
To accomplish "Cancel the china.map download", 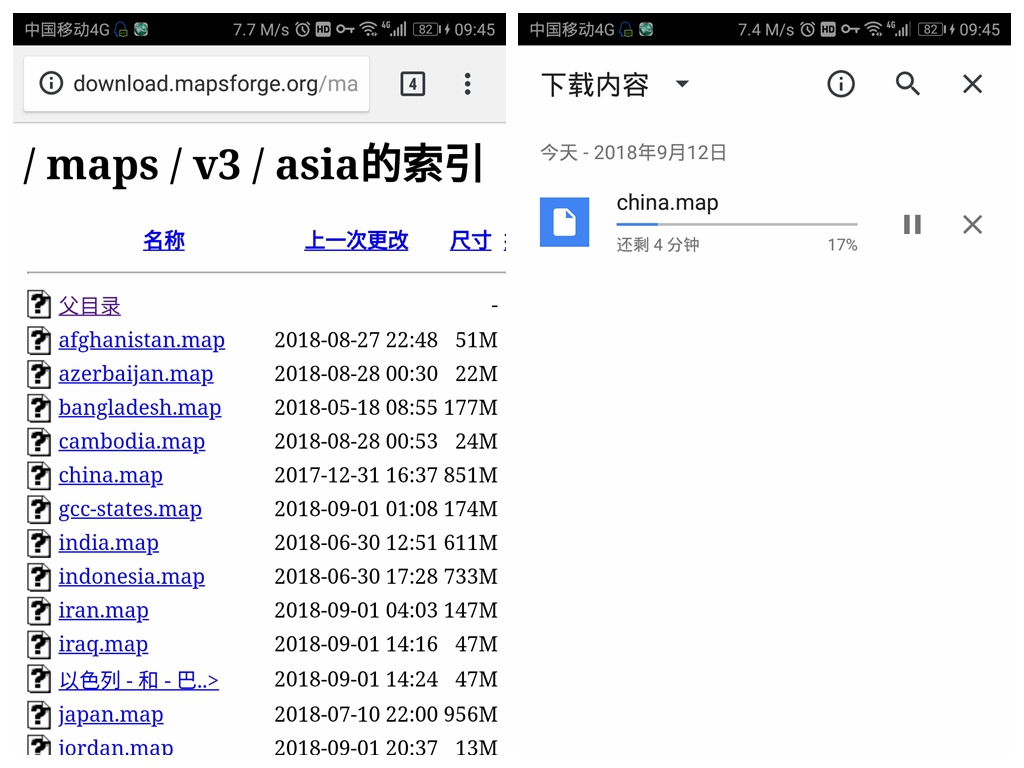I will click(972, 224).
